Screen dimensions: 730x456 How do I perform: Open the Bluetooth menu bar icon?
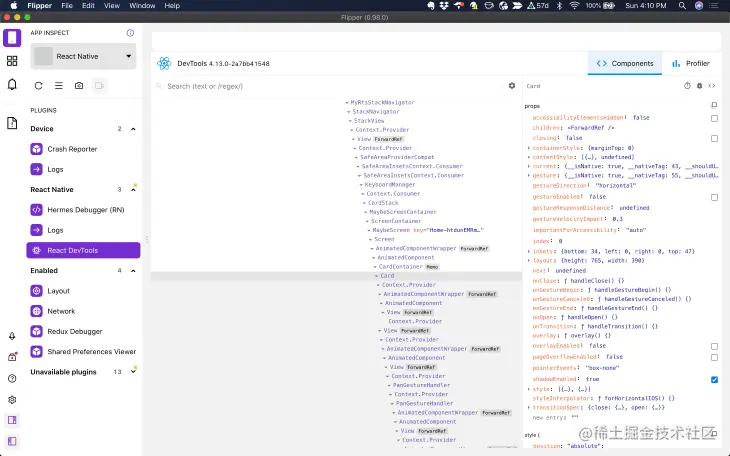coord(560,6)
